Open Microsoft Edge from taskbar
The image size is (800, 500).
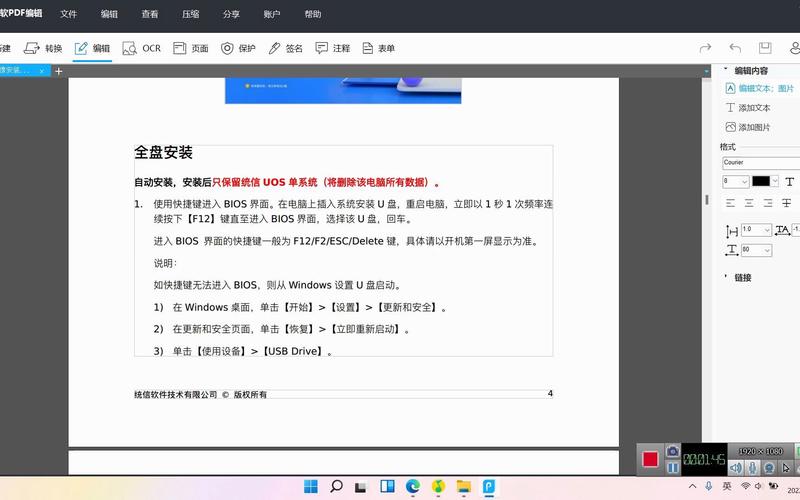(413, 486)
